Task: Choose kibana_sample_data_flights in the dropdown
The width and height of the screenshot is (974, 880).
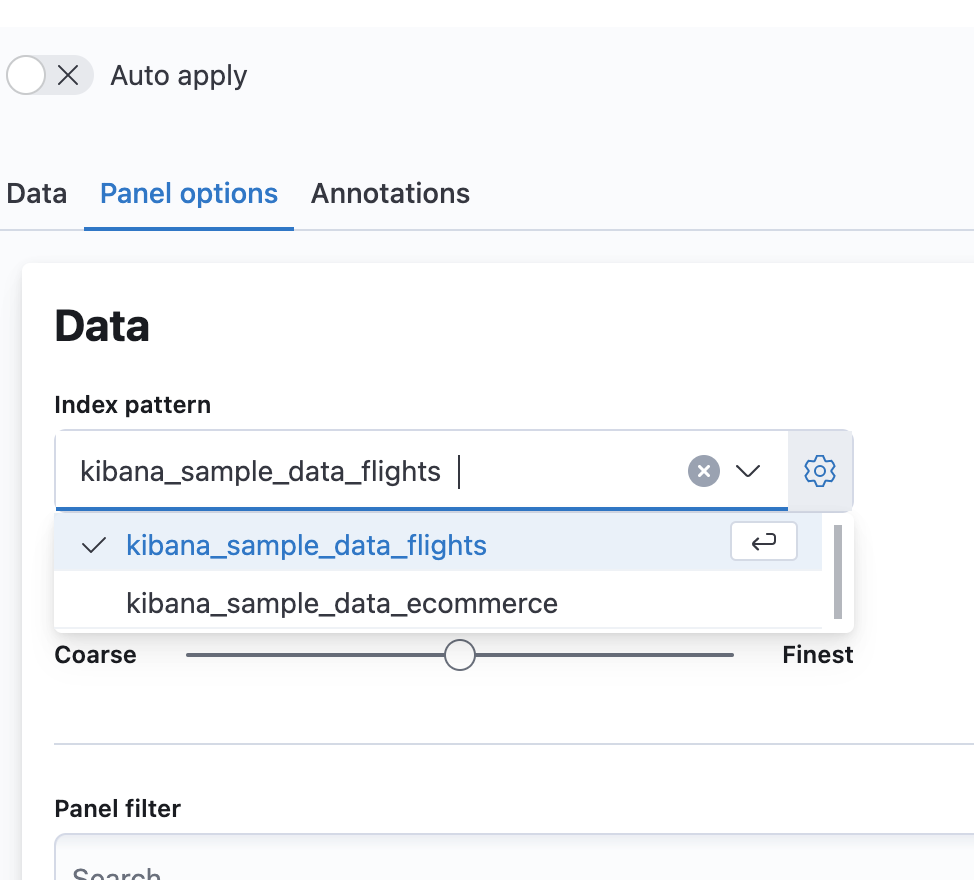Action: [x=305, y=545]
